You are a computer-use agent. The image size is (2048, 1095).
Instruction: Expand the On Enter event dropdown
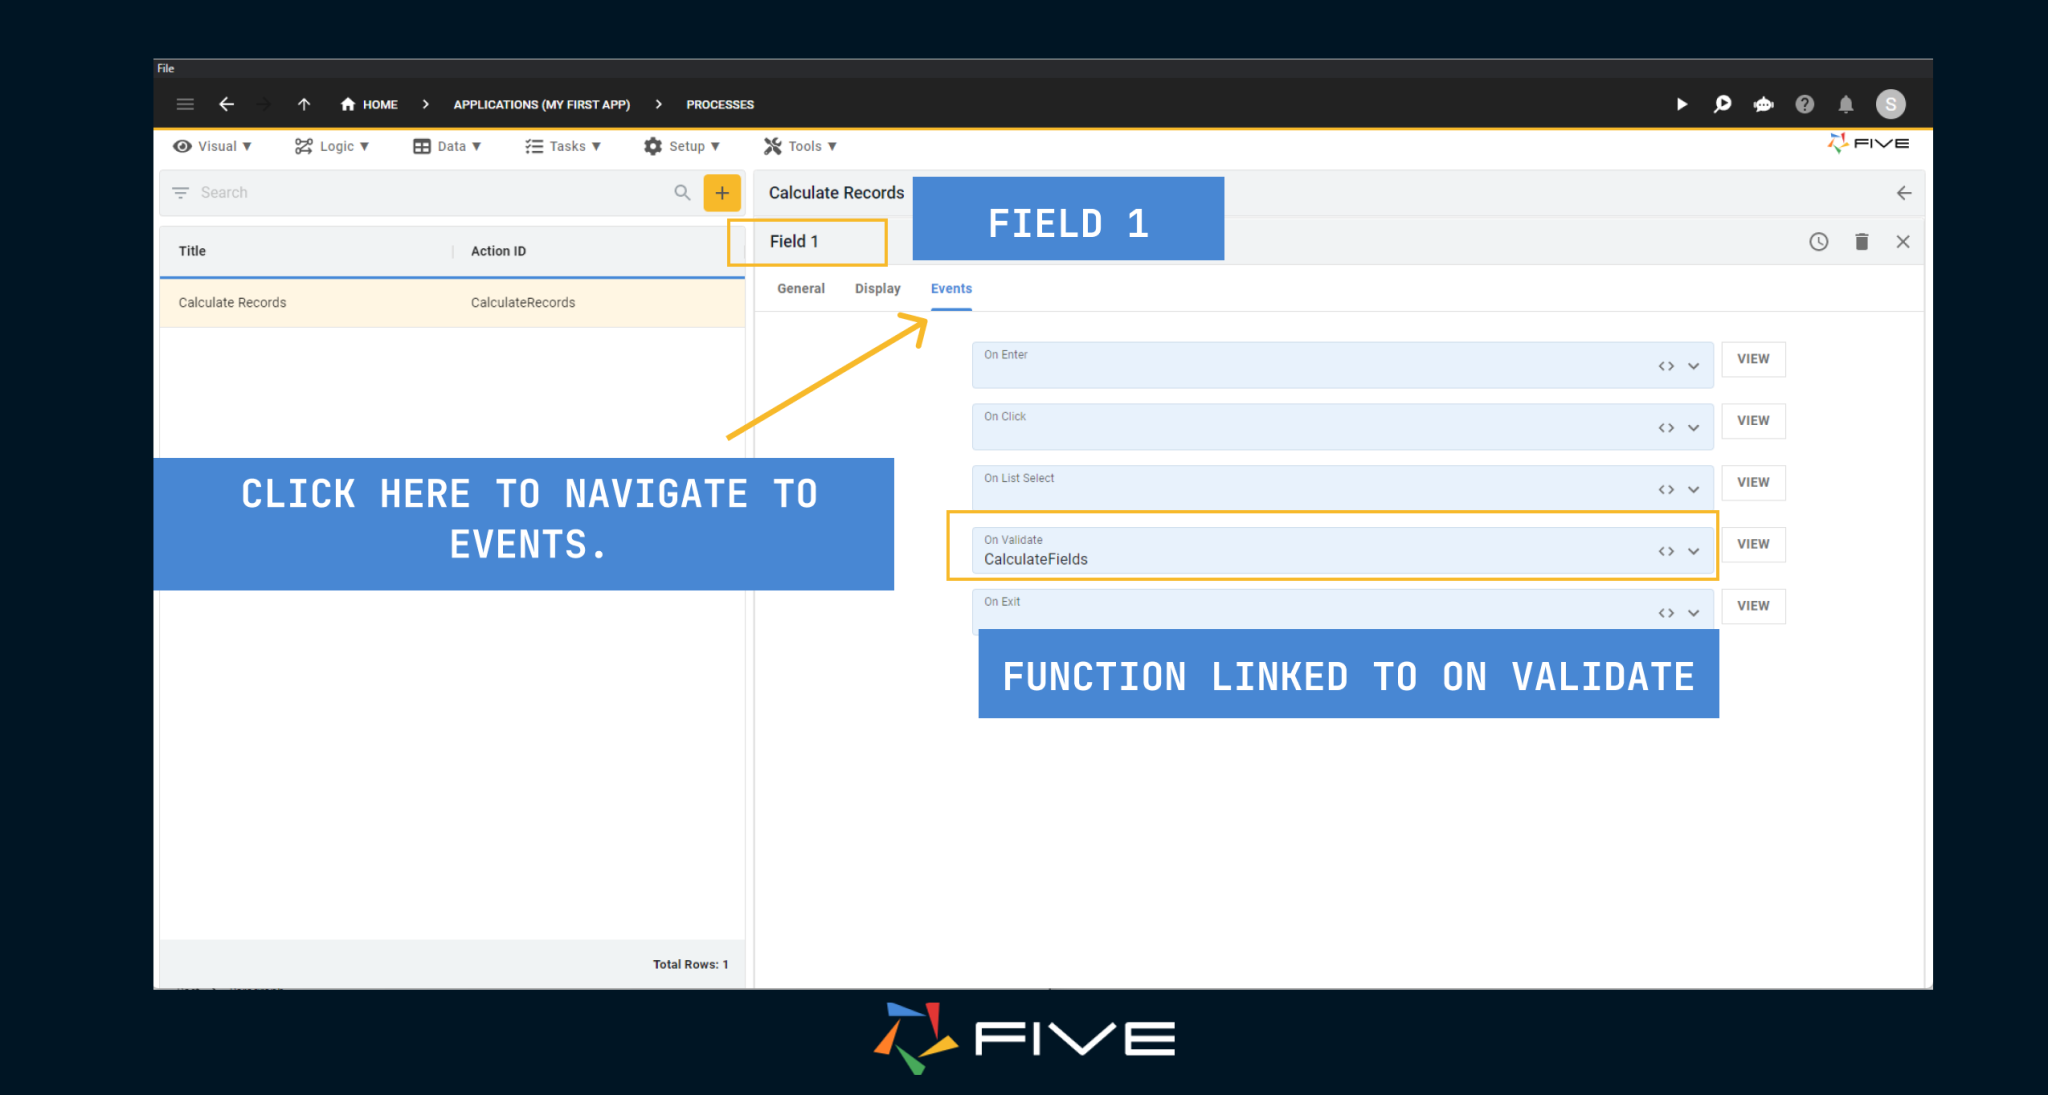[x=1694, y=365]
